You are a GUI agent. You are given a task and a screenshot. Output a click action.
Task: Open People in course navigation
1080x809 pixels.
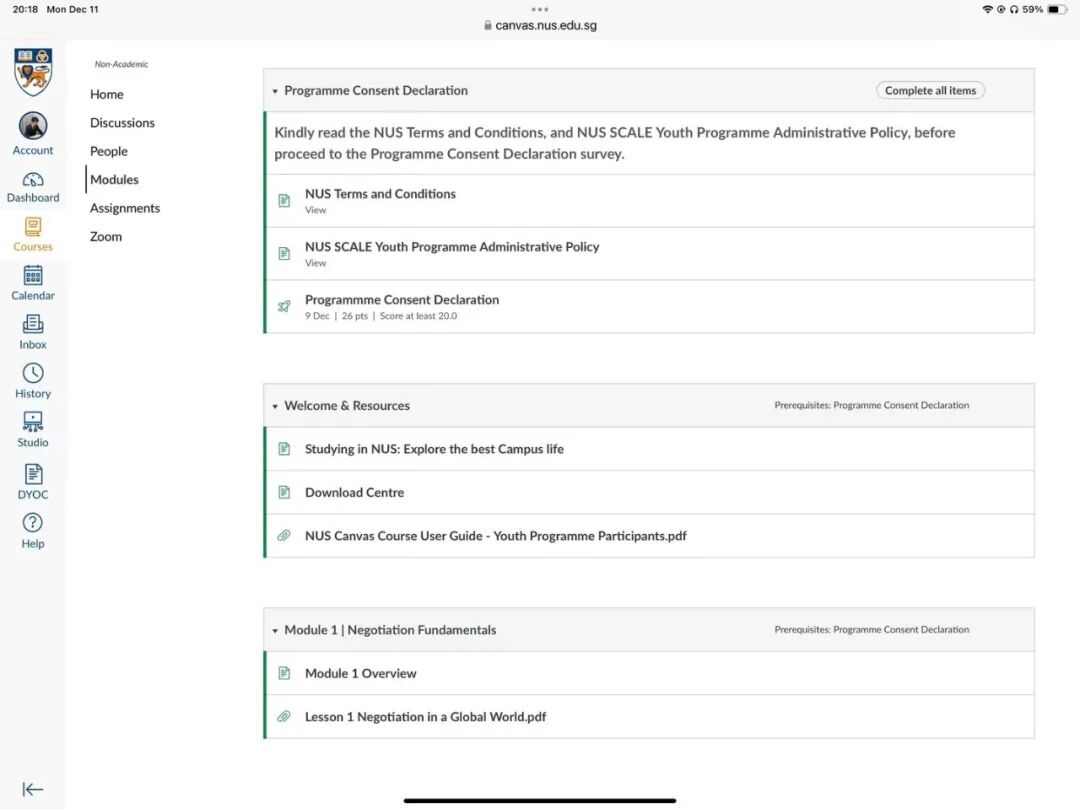point(109,151)
